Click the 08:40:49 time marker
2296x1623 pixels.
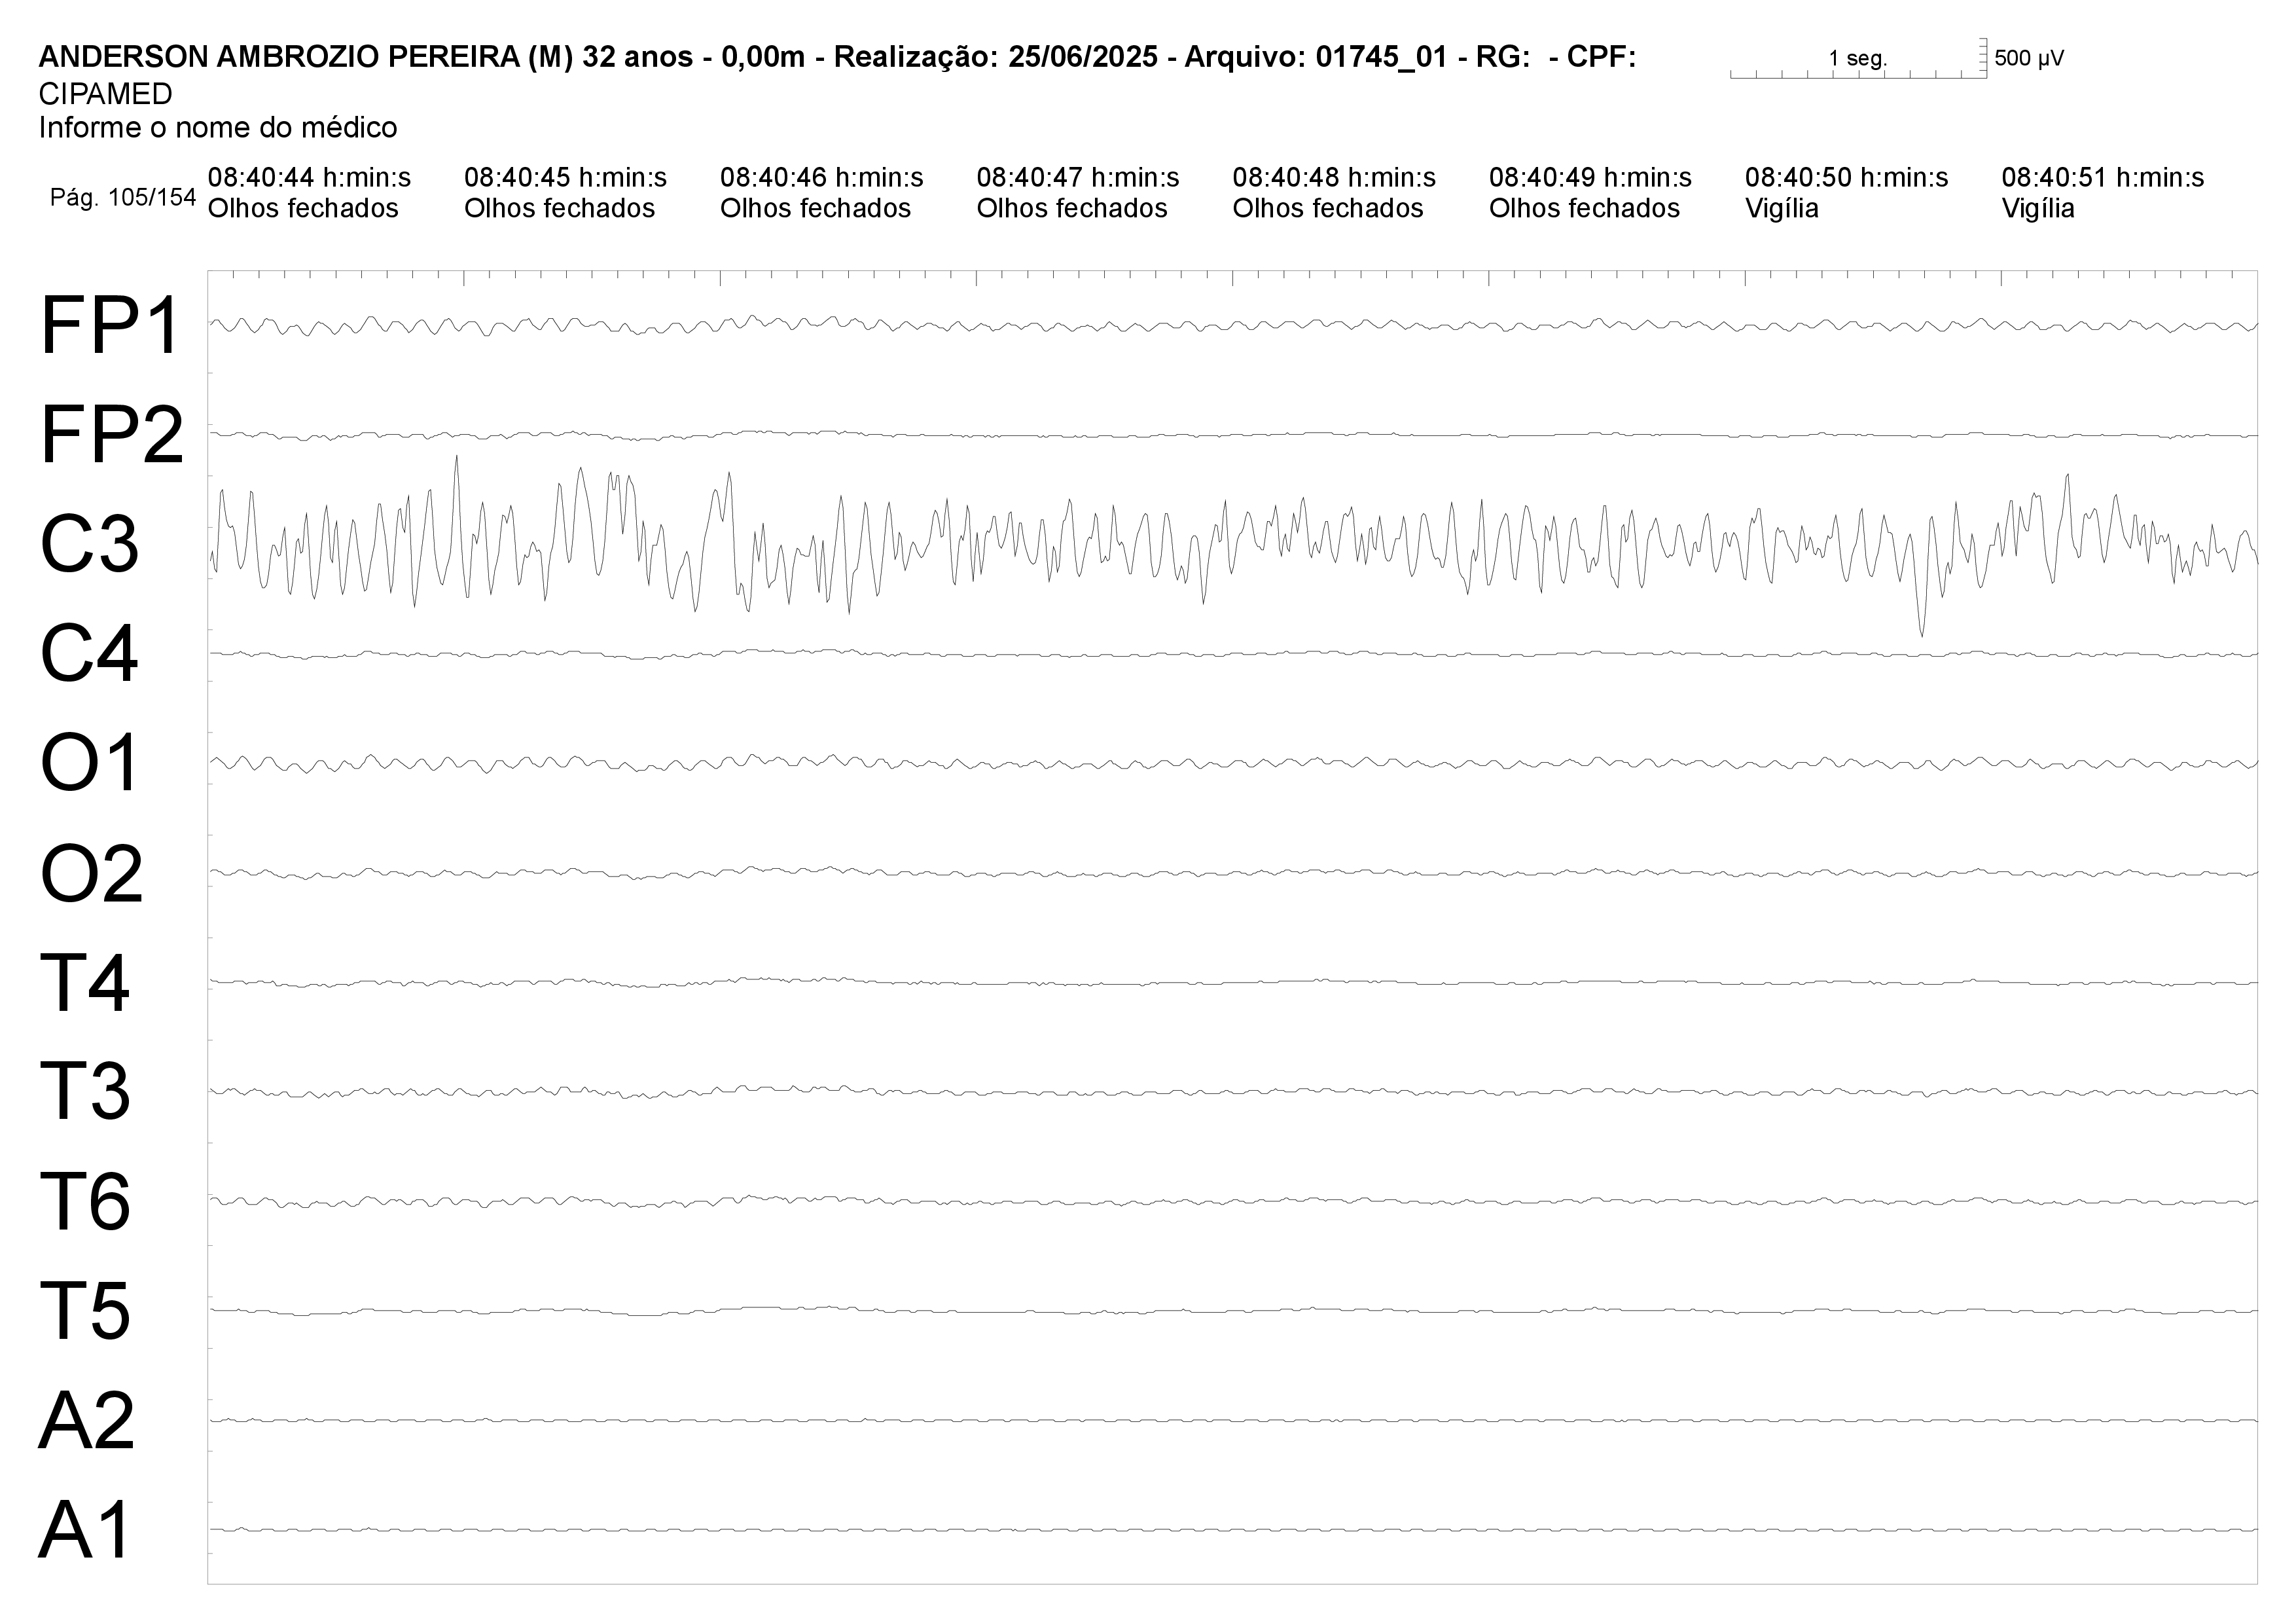click(1590, 178)
